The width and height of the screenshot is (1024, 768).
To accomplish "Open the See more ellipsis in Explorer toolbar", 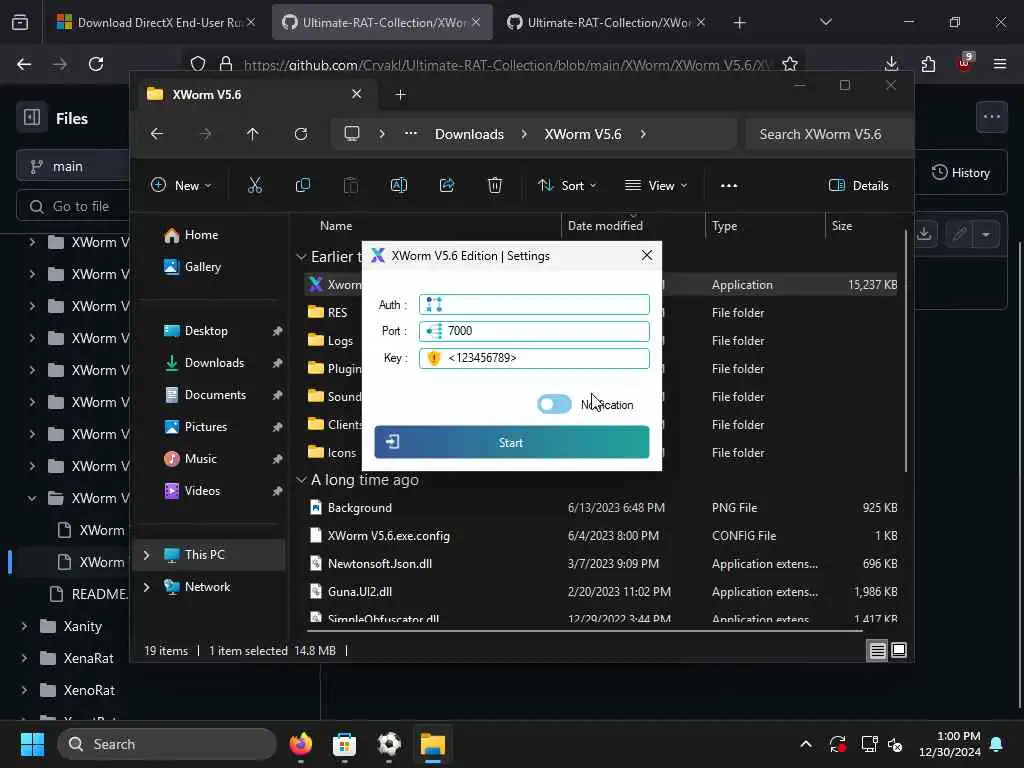I will click(729, 185).
